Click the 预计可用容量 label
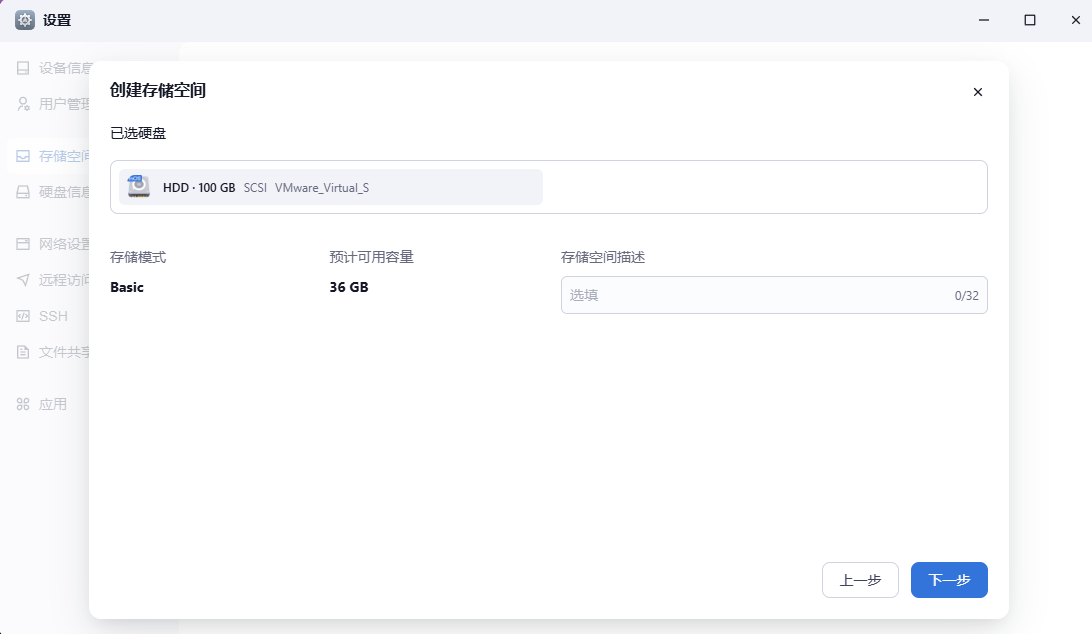This screenshot has width=1092, height=634. (371, 257)
